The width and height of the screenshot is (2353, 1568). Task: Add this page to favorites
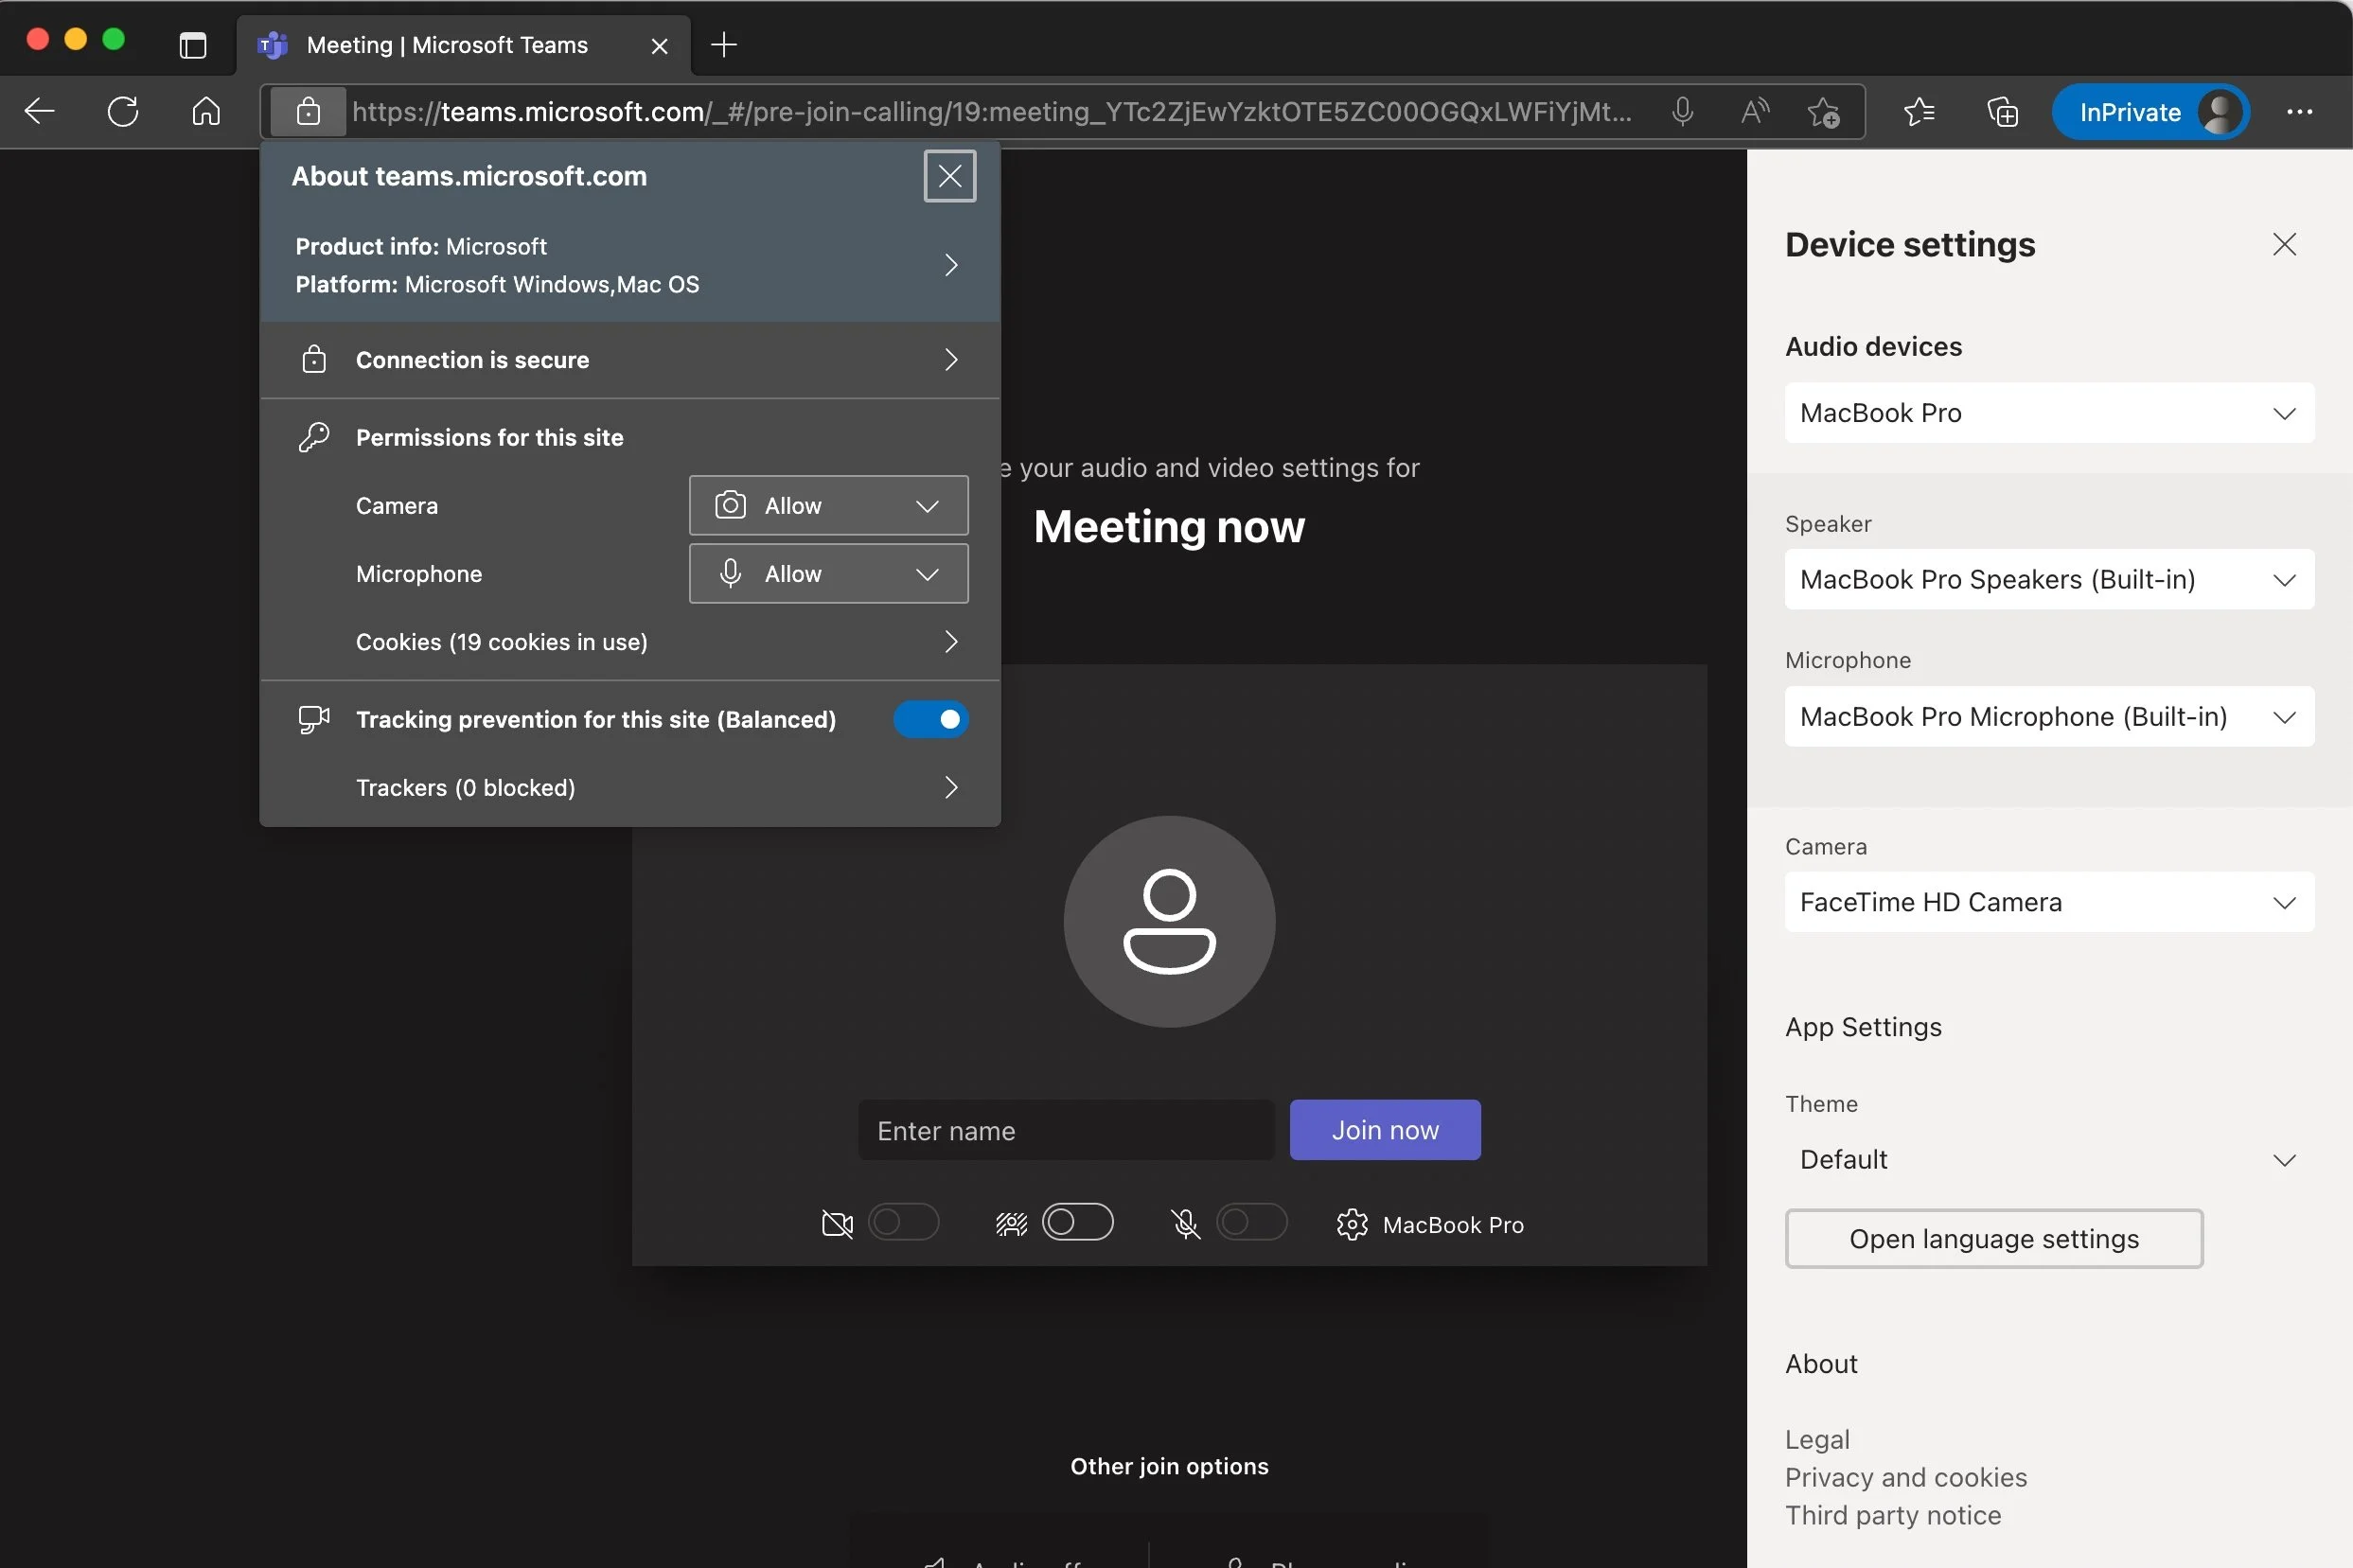click(1825, 111)
